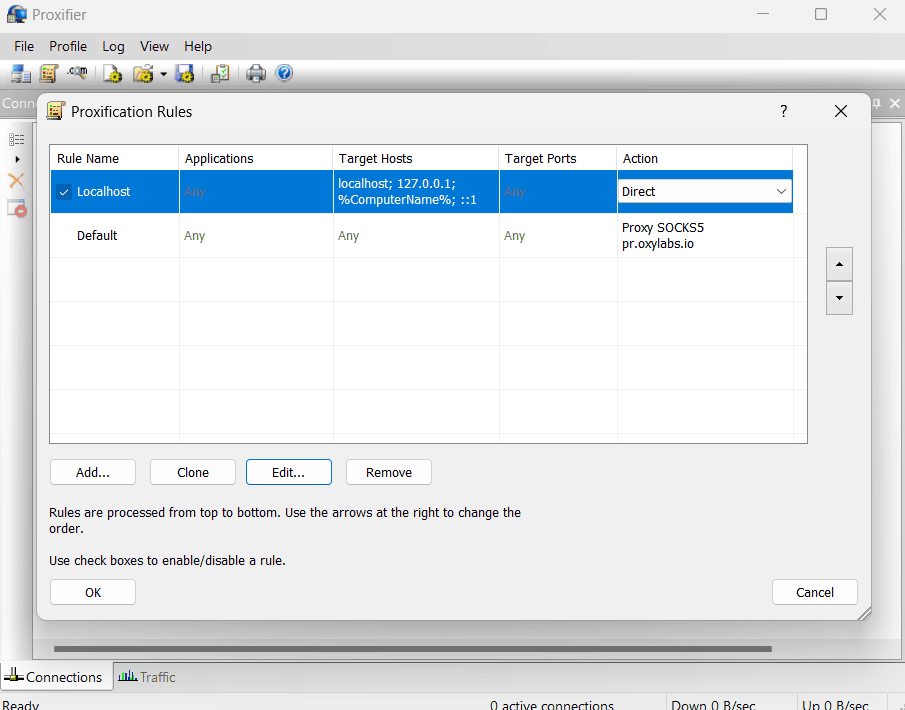Screen dimensions: 905x710
Task: Click the small black arrow in the left sidebar
Action: tap(17, 159)
